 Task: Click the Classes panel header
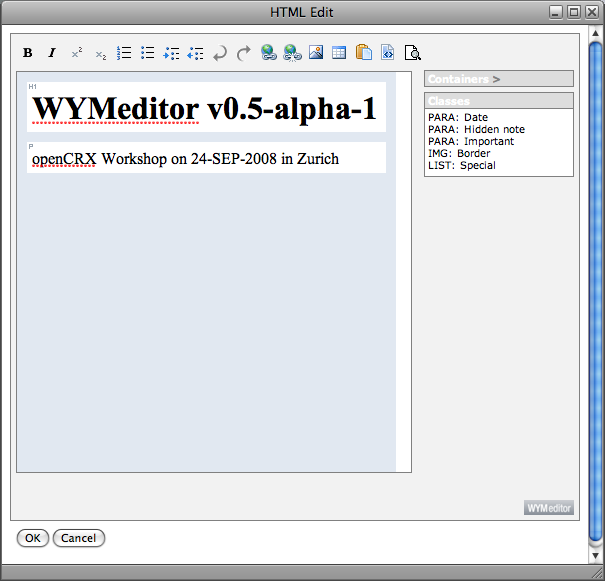point(499,101)
